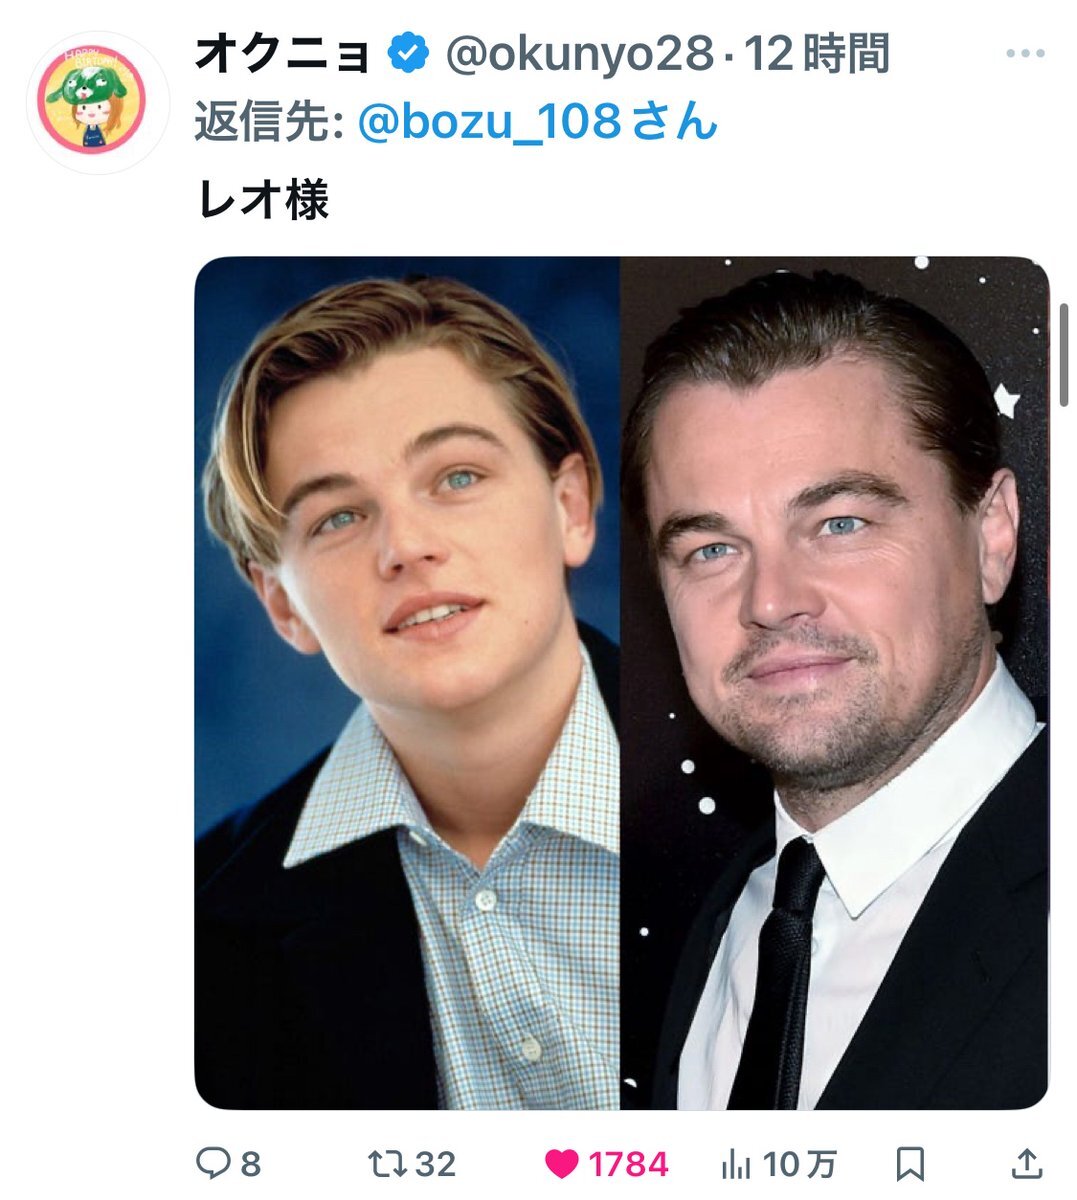
Task: Click the オクニョ display name
Action: (282, 55)
